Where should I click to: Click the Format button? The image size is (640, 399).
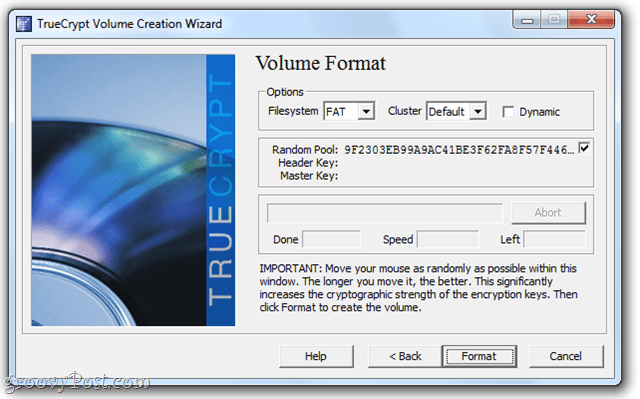point(479,356)
